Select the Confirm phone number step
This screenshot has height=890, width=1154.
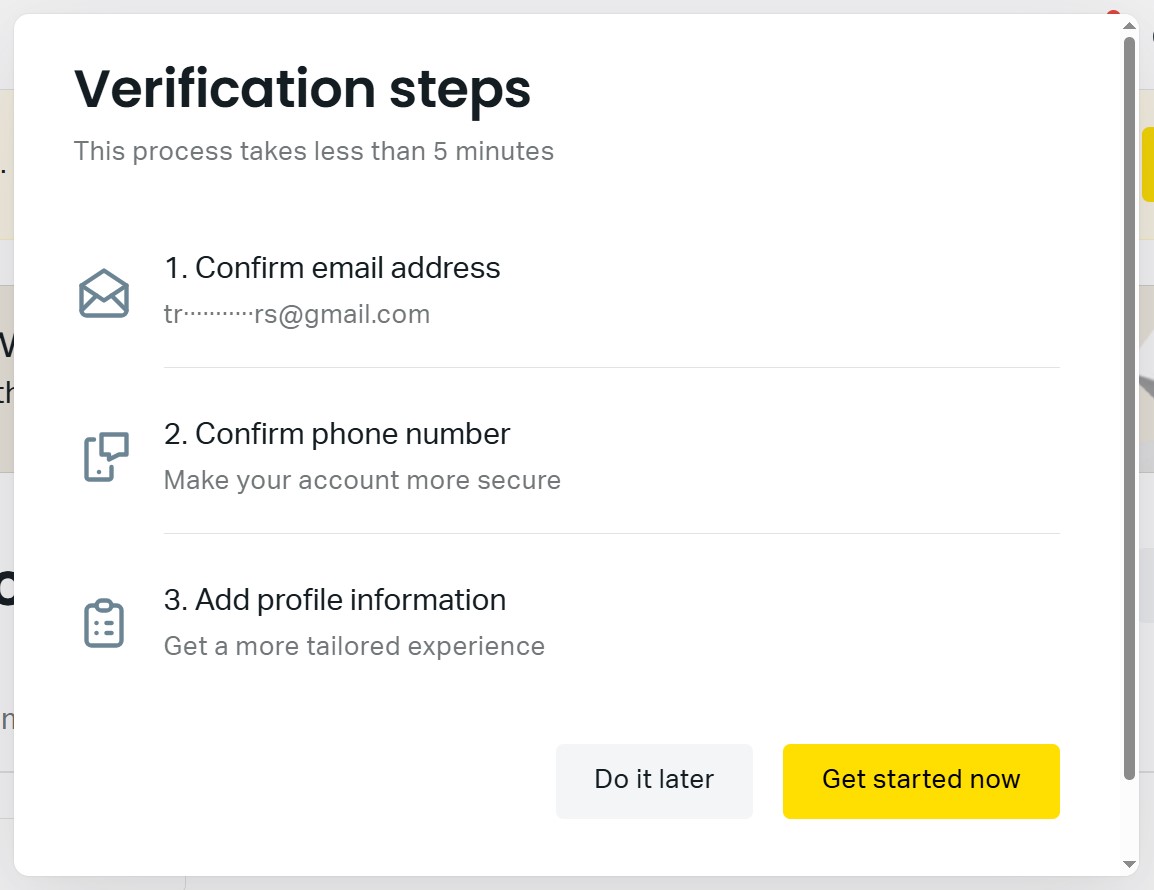(337, 434)
